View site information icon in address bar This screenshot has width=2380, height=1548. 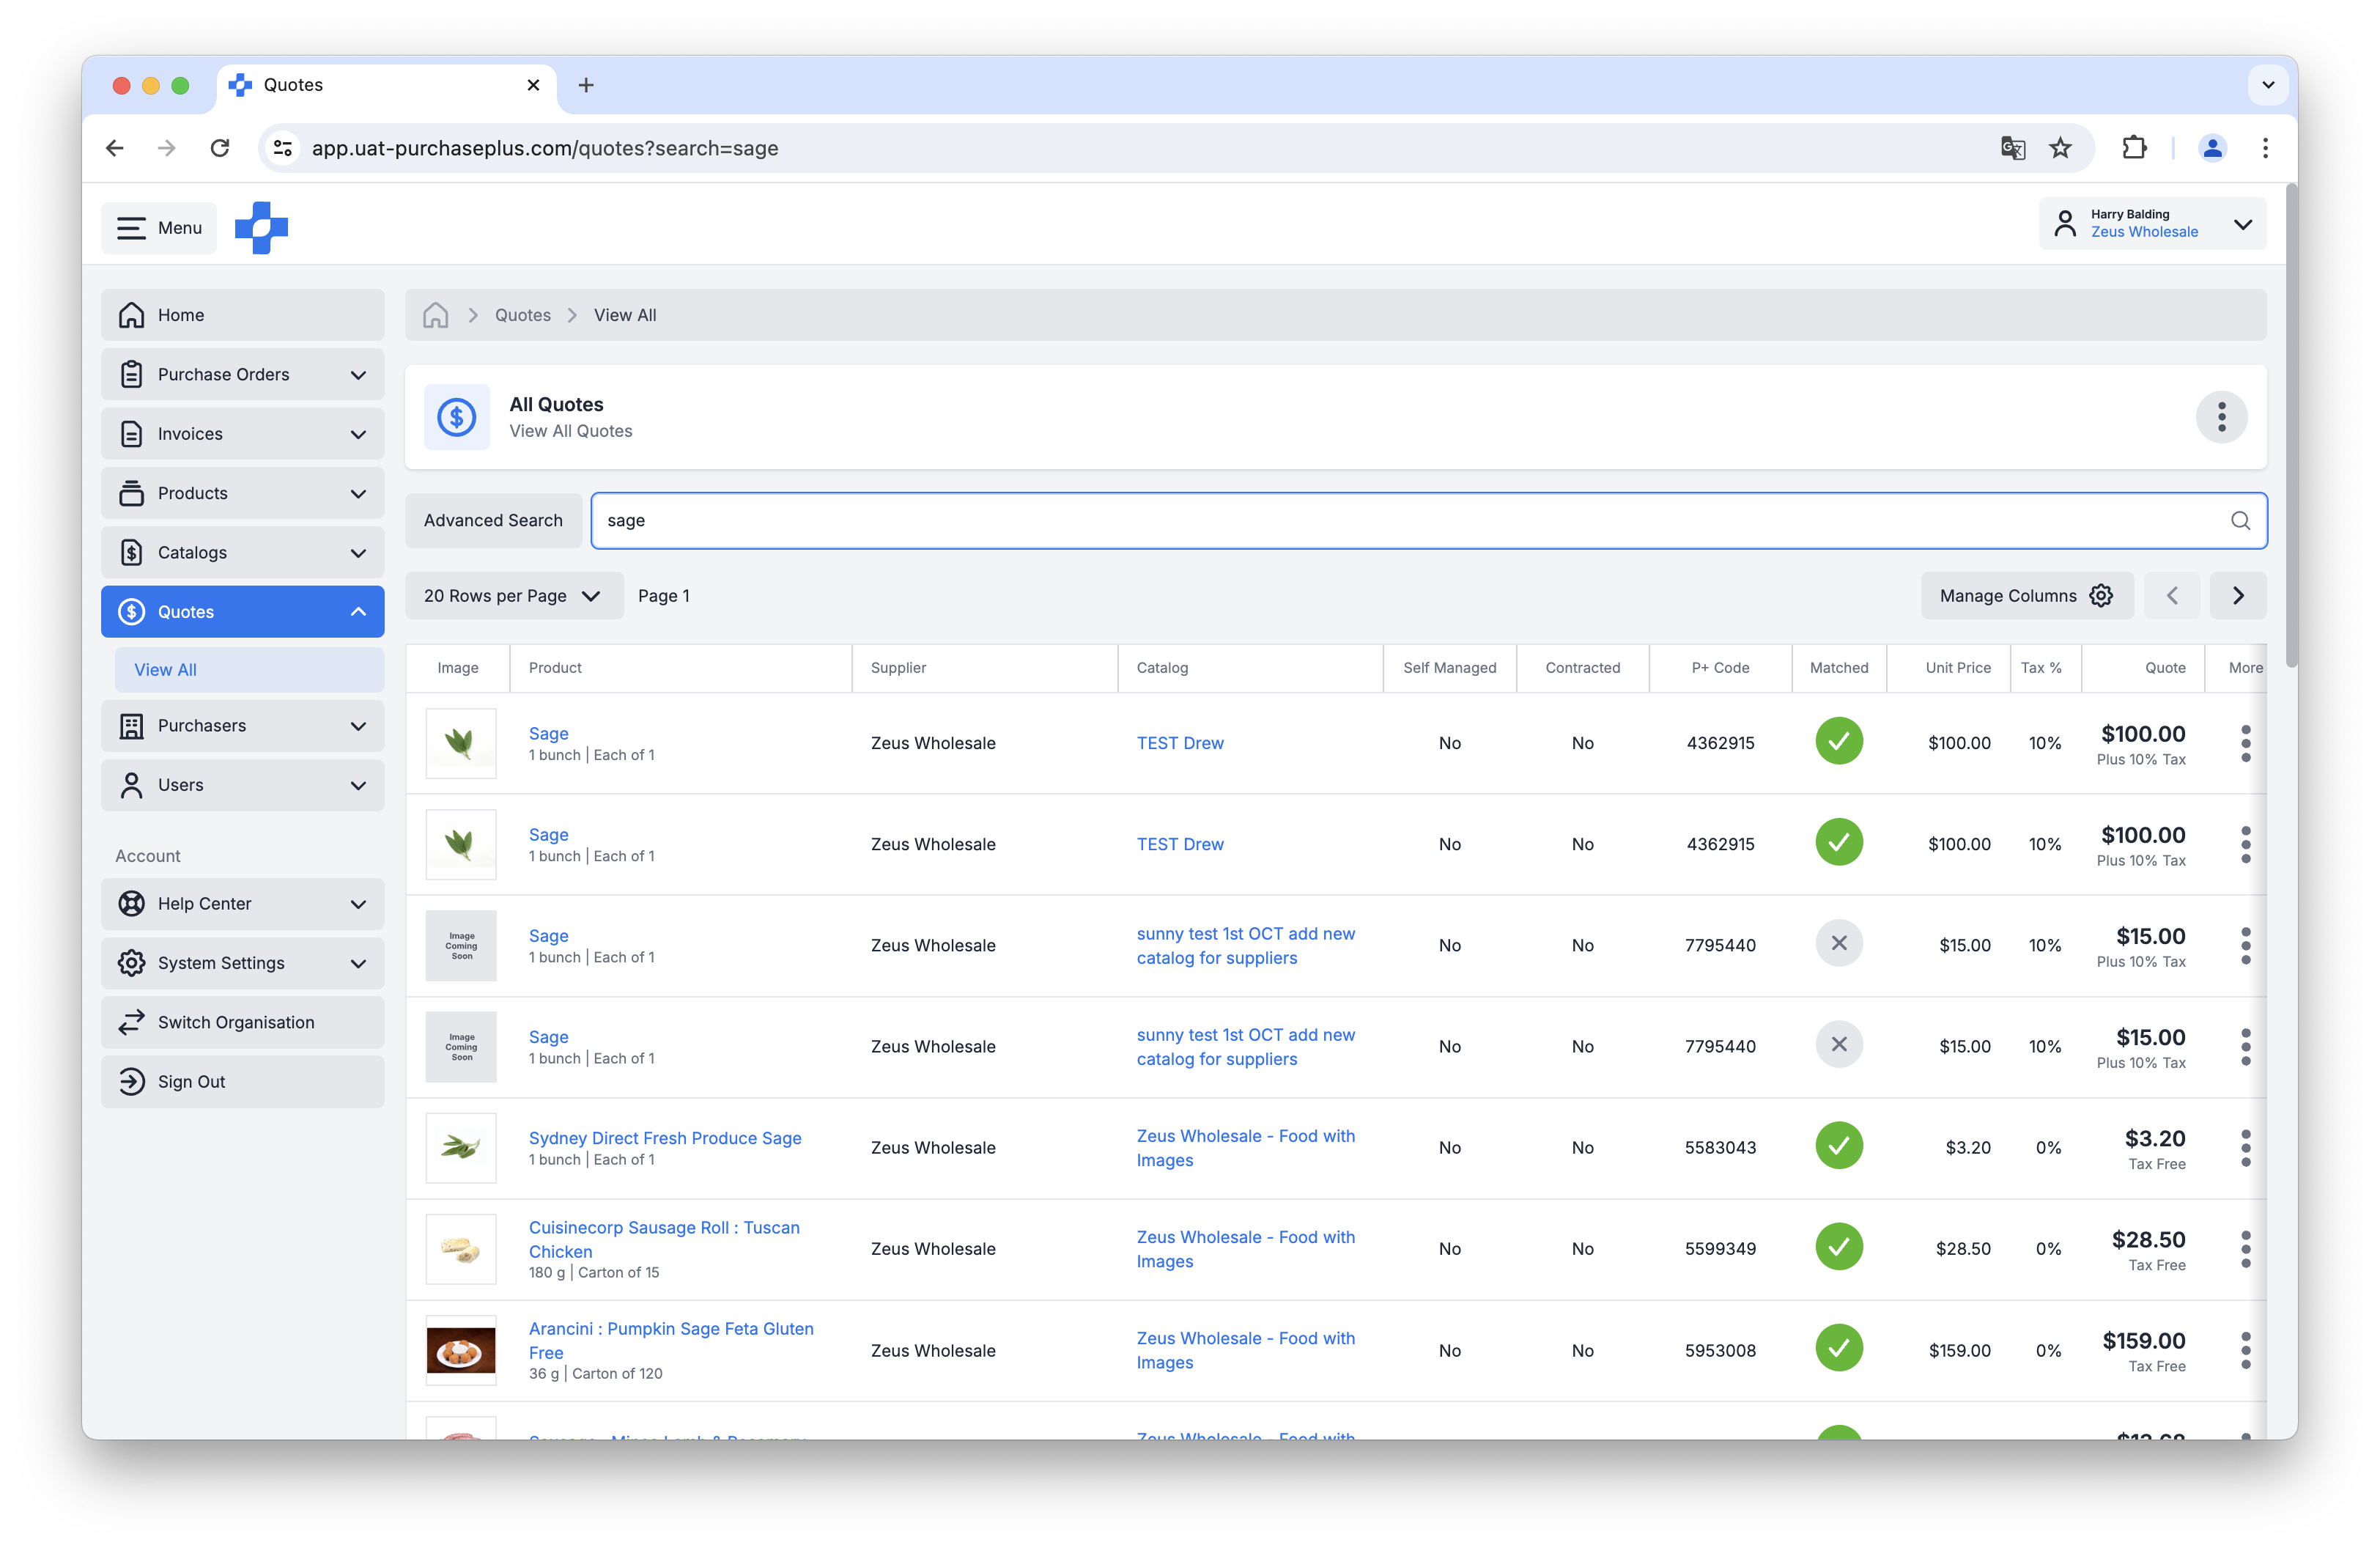click(x=283, y=148)
